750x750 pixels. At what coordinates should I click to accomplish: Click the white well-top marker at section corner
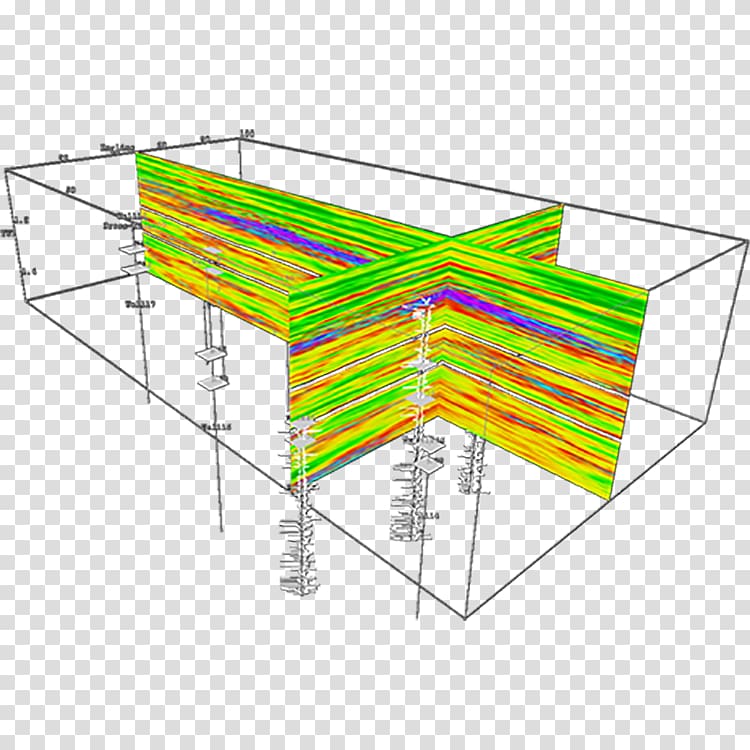tap(424, 300)
